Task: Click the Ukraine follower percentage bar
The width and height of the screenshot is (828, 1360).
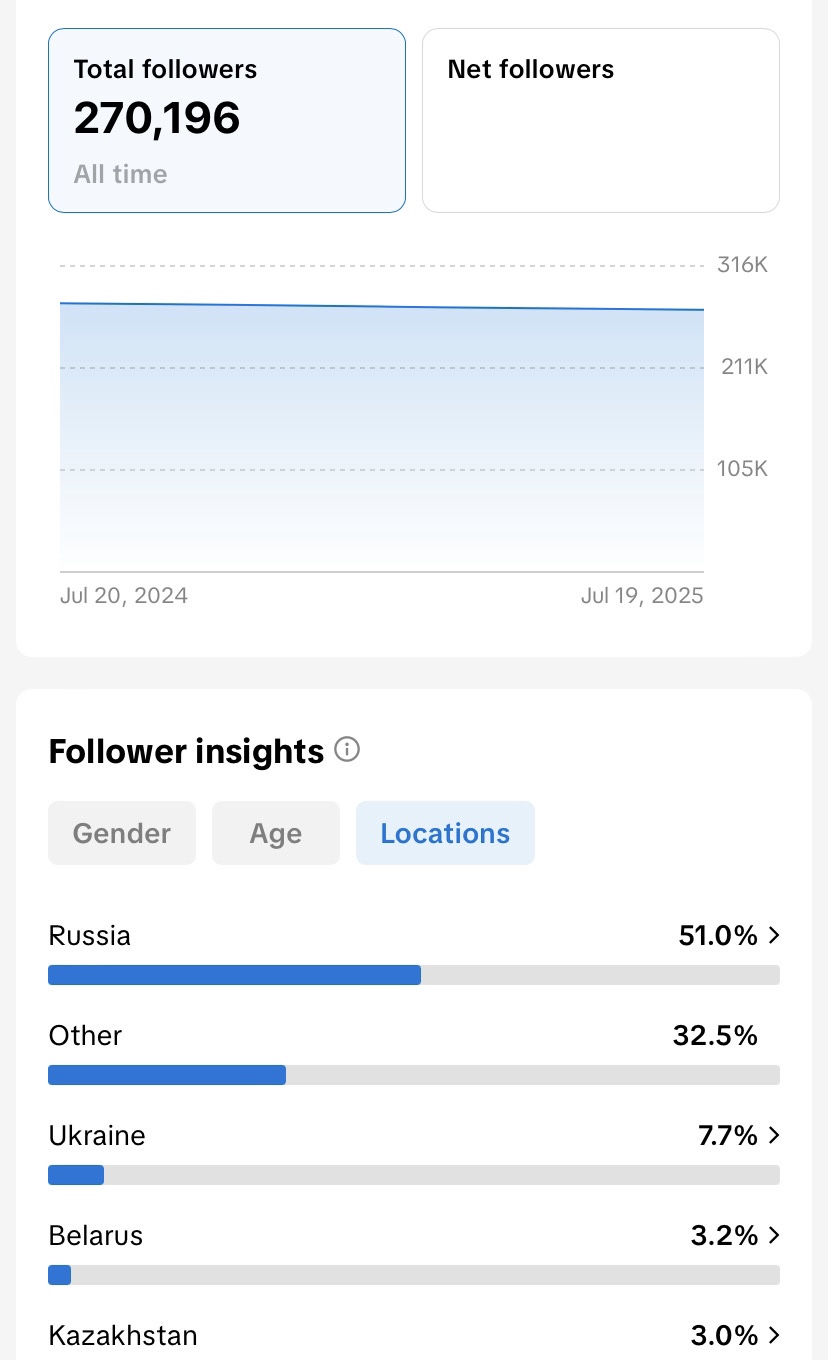Action: coord(413,1175)
